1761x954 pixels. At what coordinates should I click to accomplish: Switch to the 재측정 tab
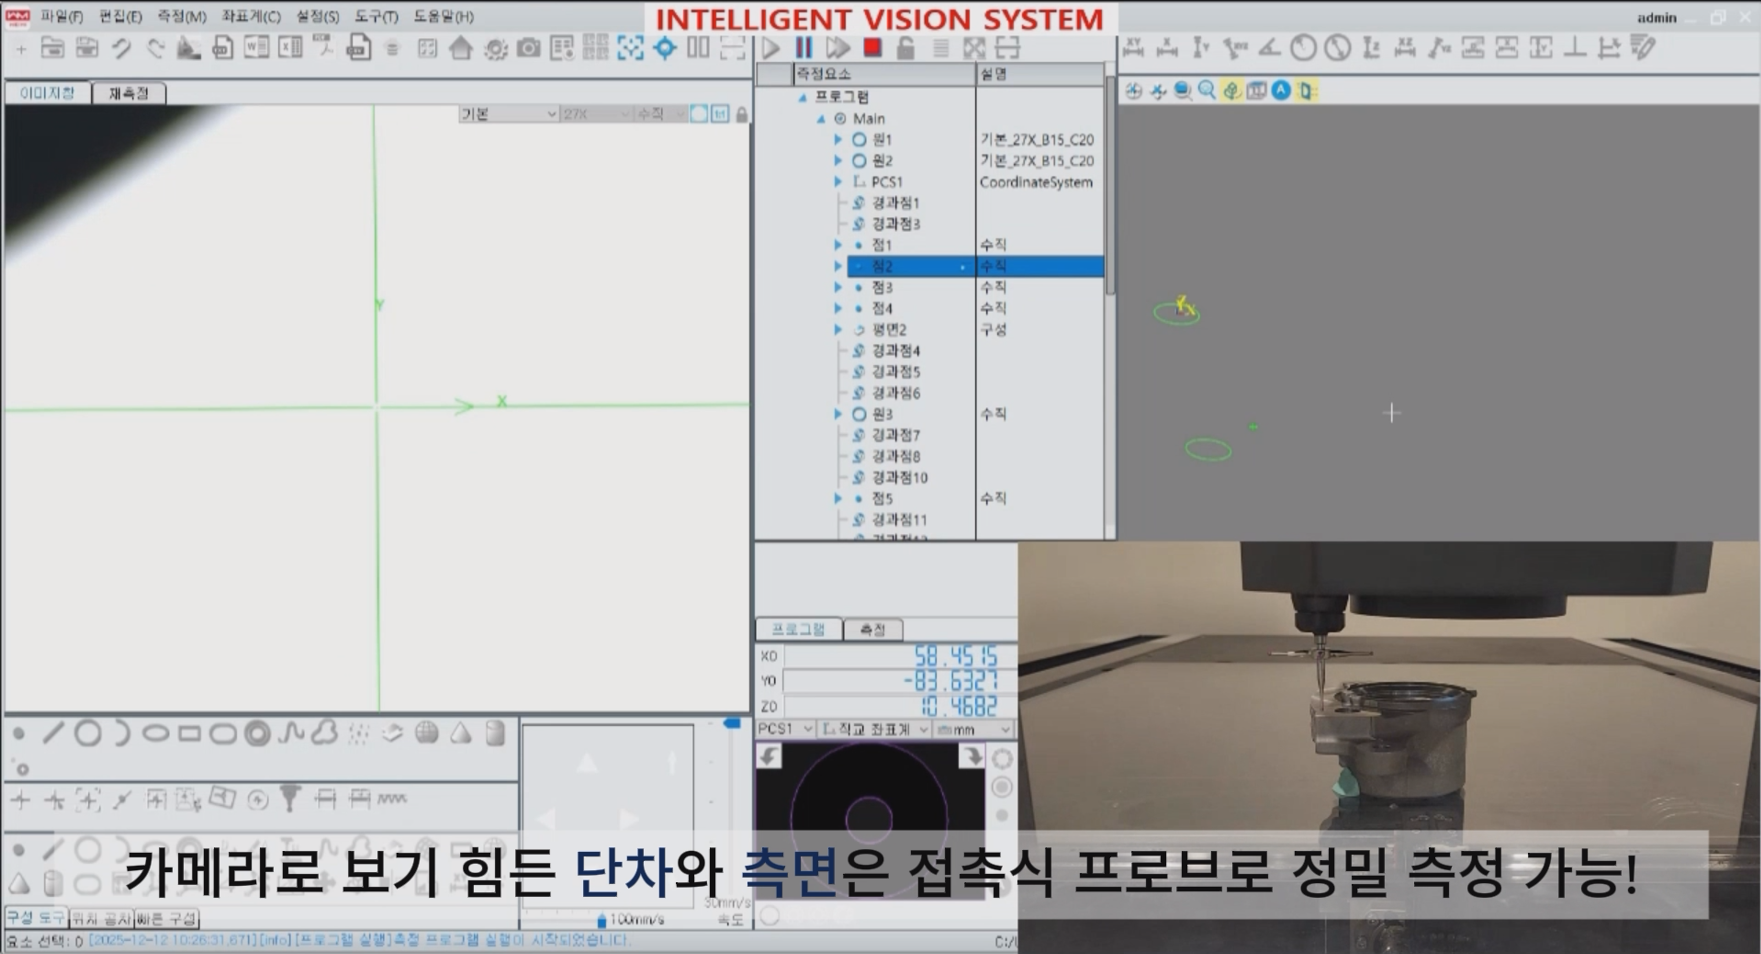pyautogui.click(x=128, y=93)
